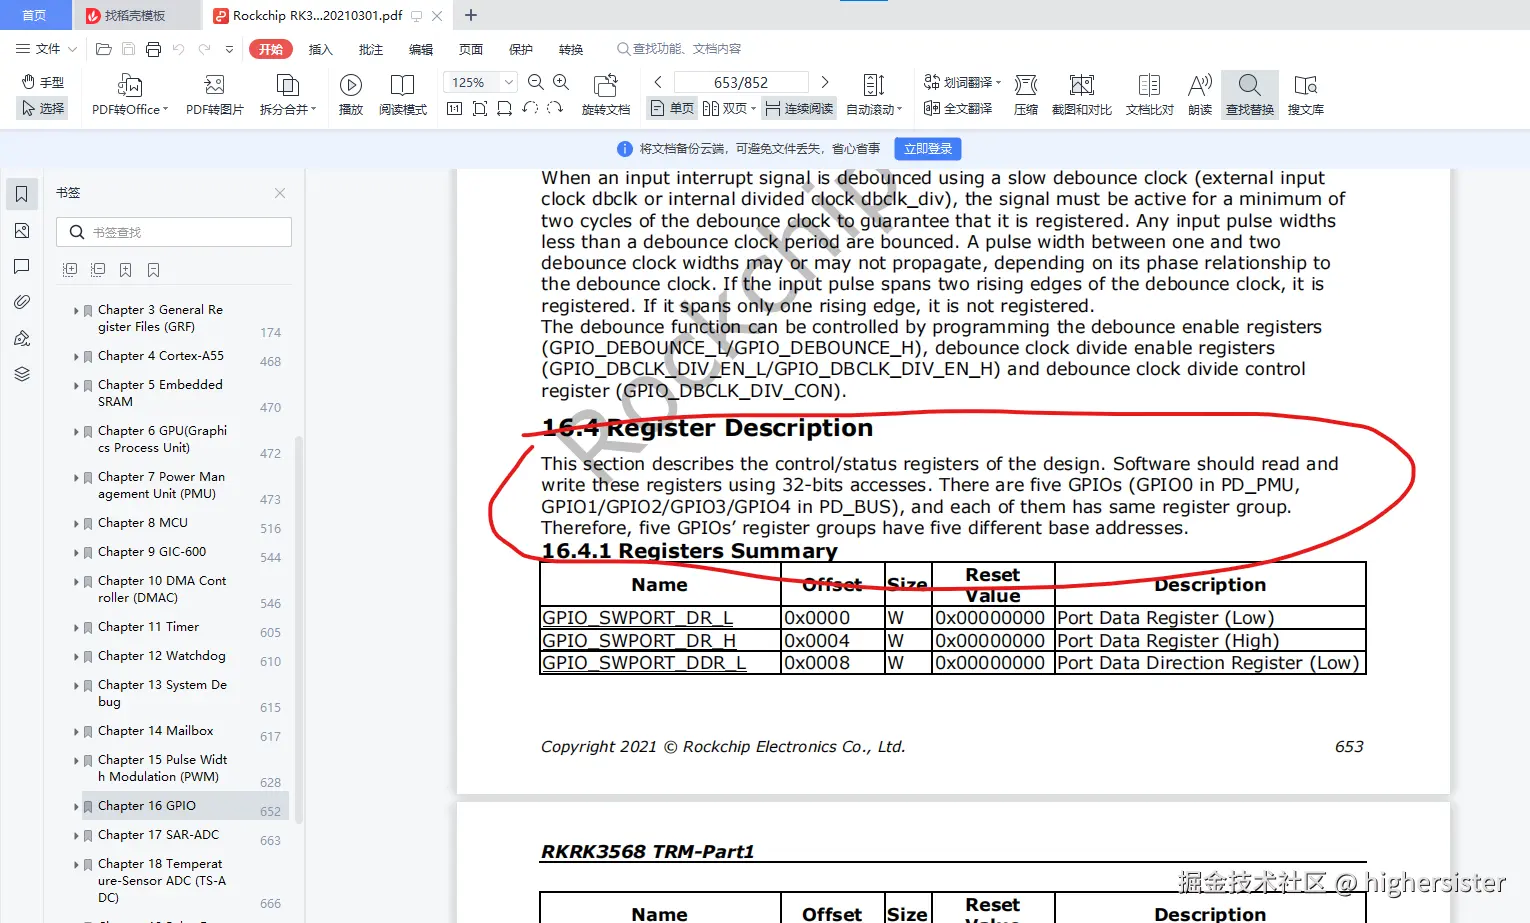Screen dimensions: 1530x923
Task: Open the 文件 file menu
Action: pos(46,49)
